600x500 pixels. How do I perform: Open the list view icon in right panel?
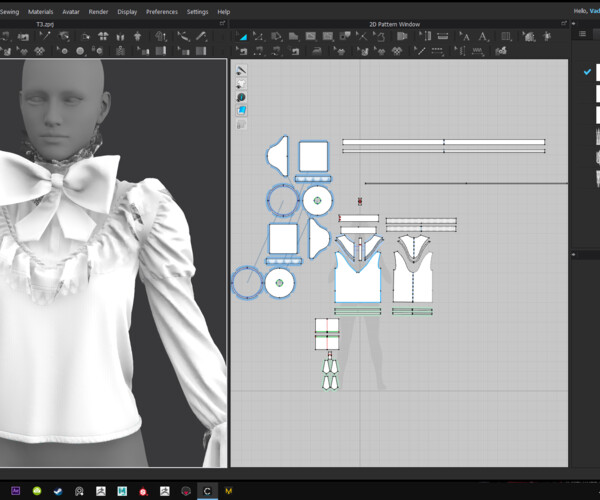[x=583, y=34]
